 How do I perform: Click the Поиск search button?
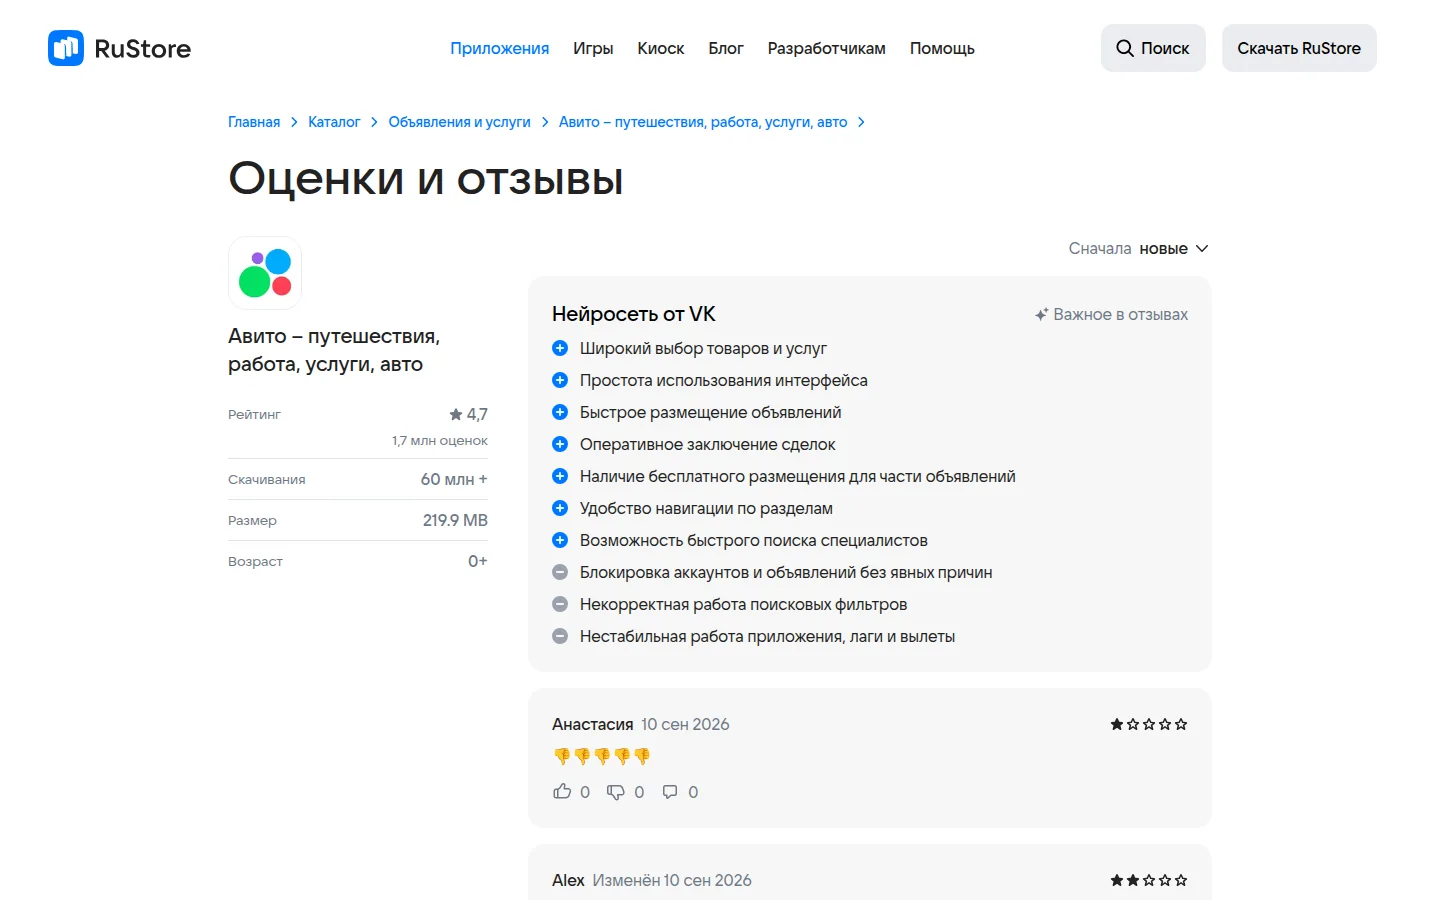pos(1153,48)
